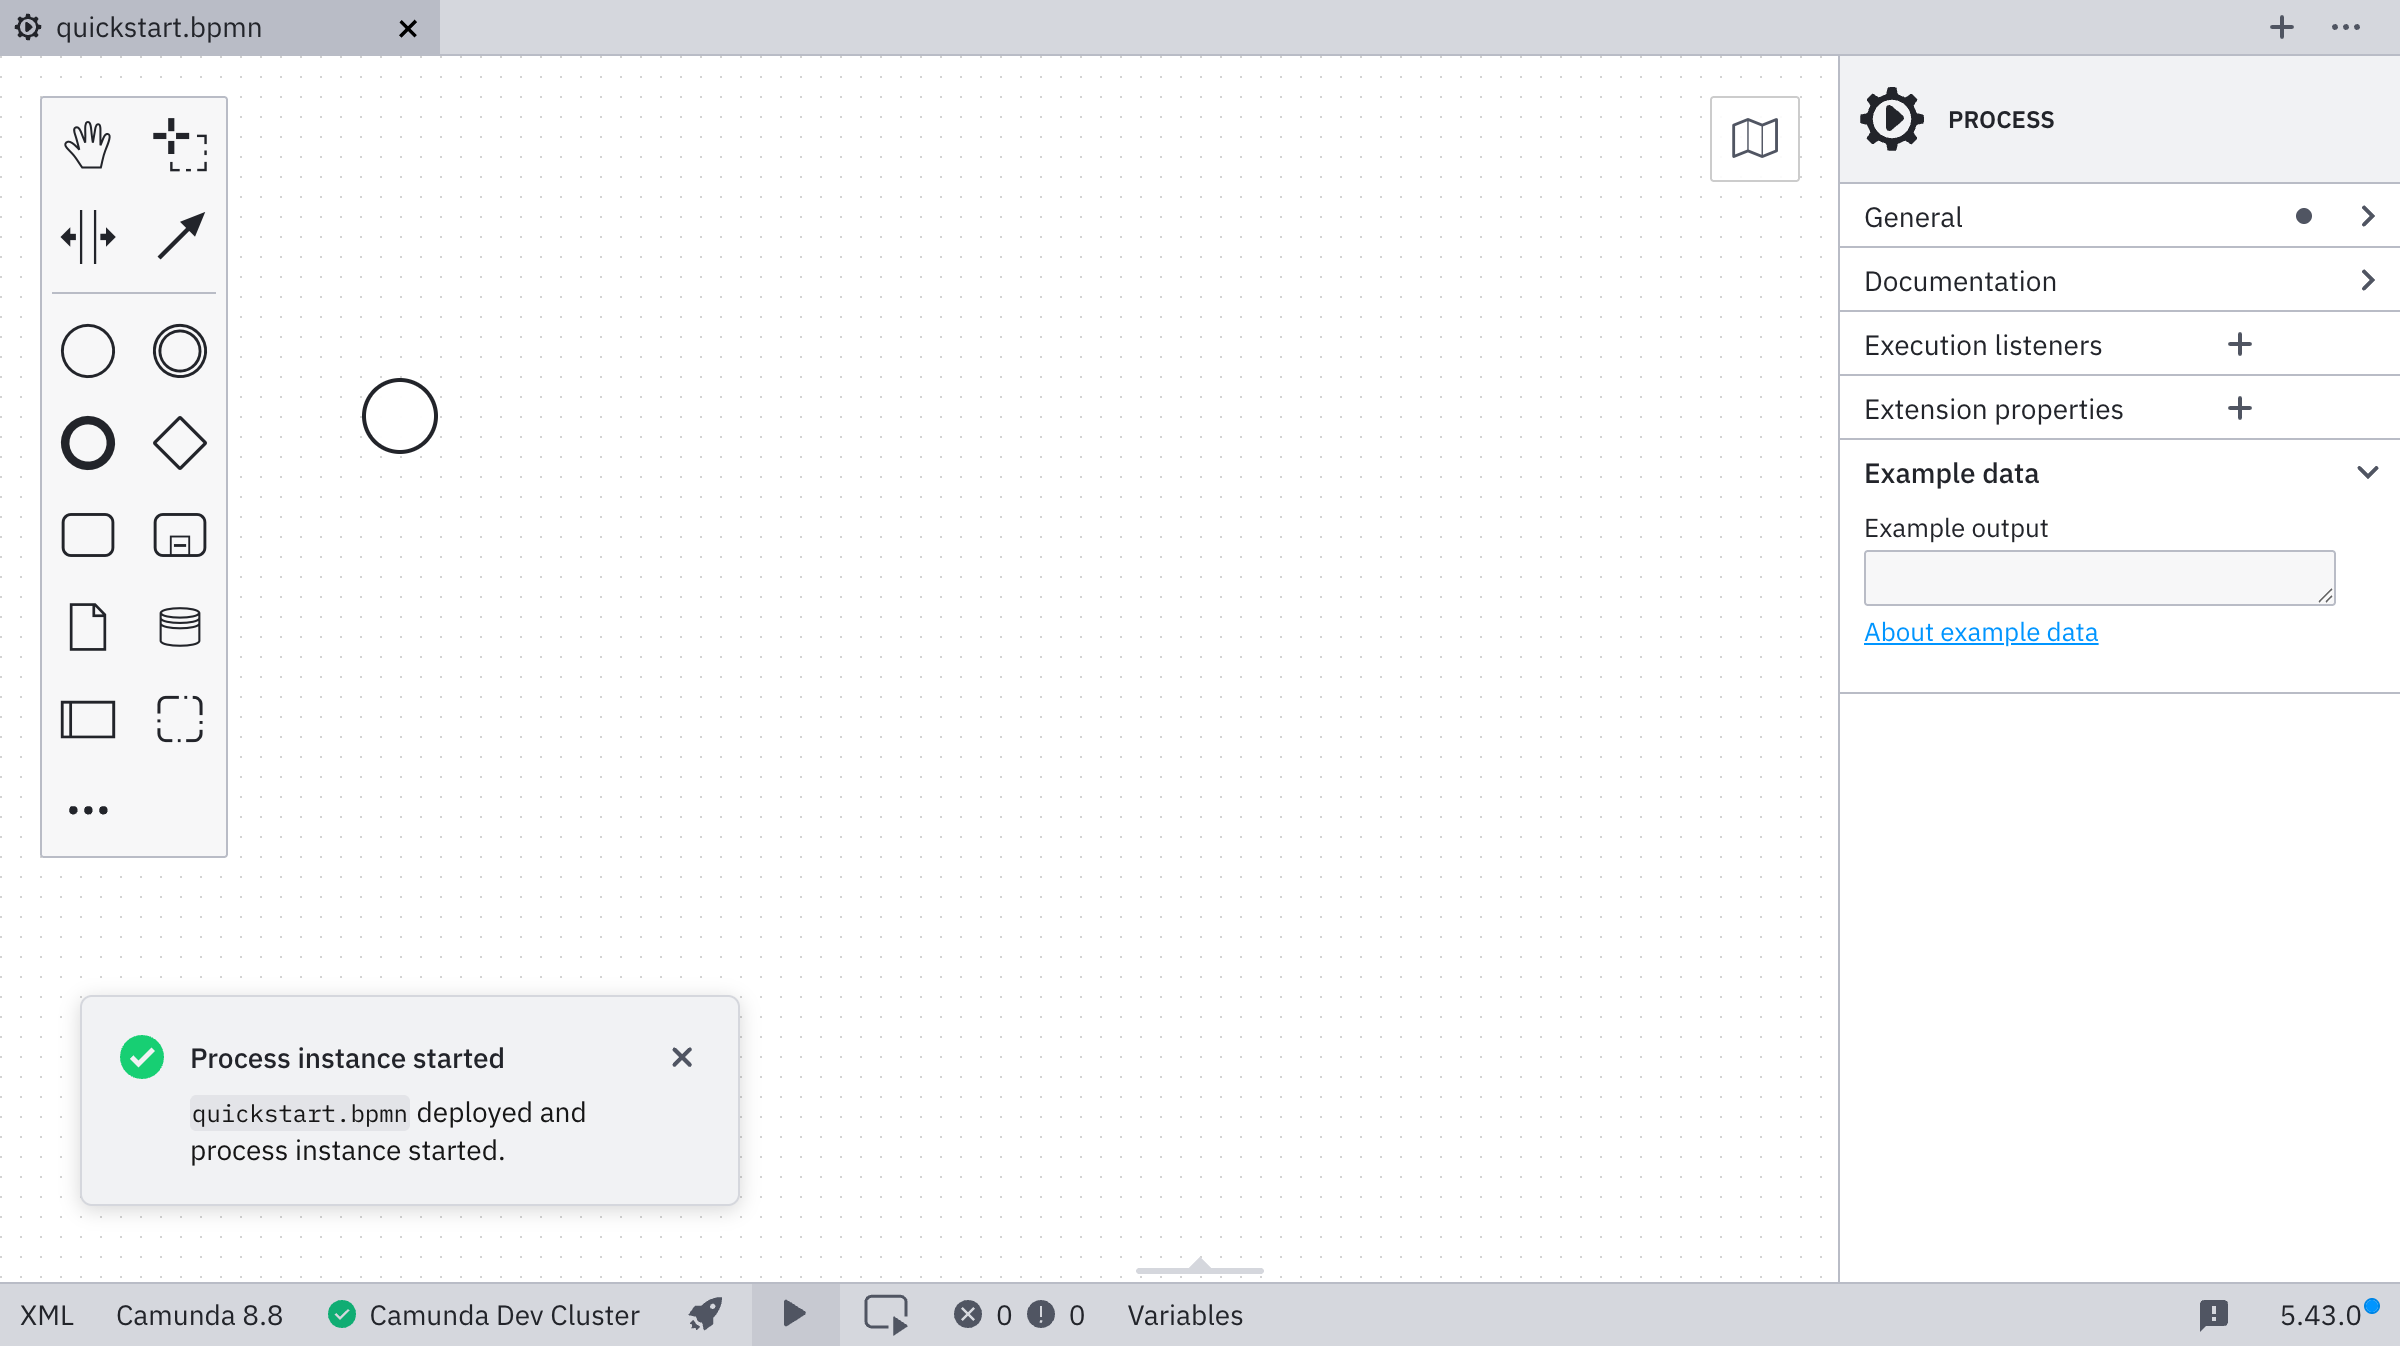Create a data store from the palette
Screen dimensions: 2400x1346
[179, 627]
